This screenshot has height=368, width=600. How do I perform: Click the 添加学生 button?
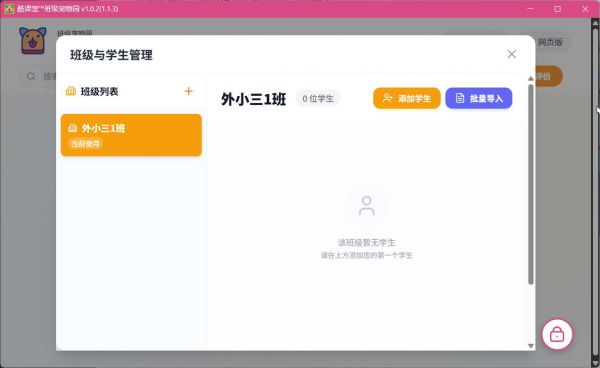click(407, 98)
